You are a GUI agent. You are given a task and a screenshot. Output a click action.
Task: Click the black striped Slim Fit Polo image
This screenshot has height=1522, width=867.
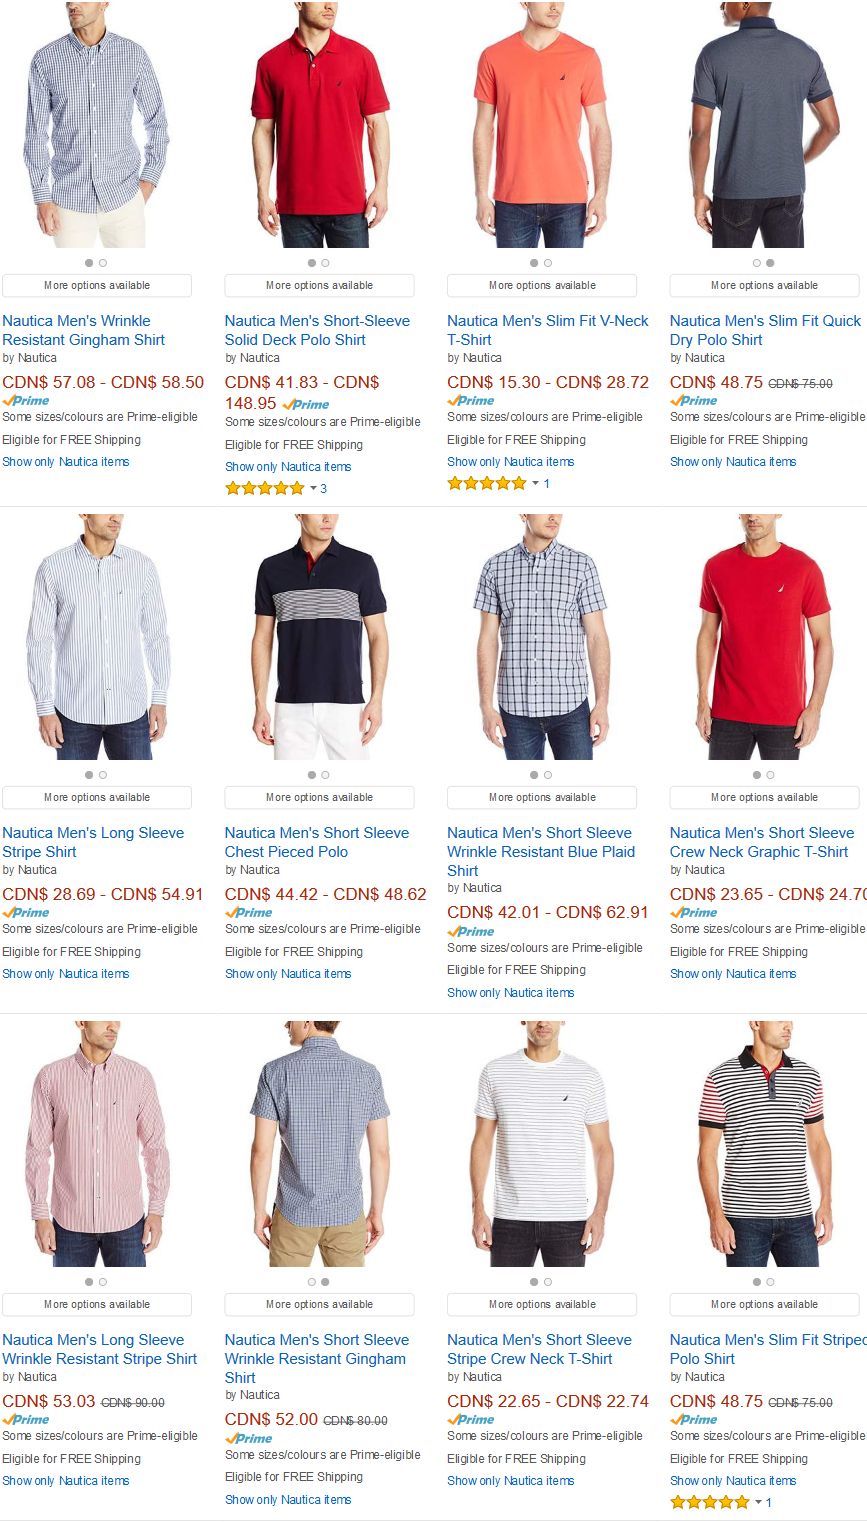pyautogui.click(x=762, y=1144)
